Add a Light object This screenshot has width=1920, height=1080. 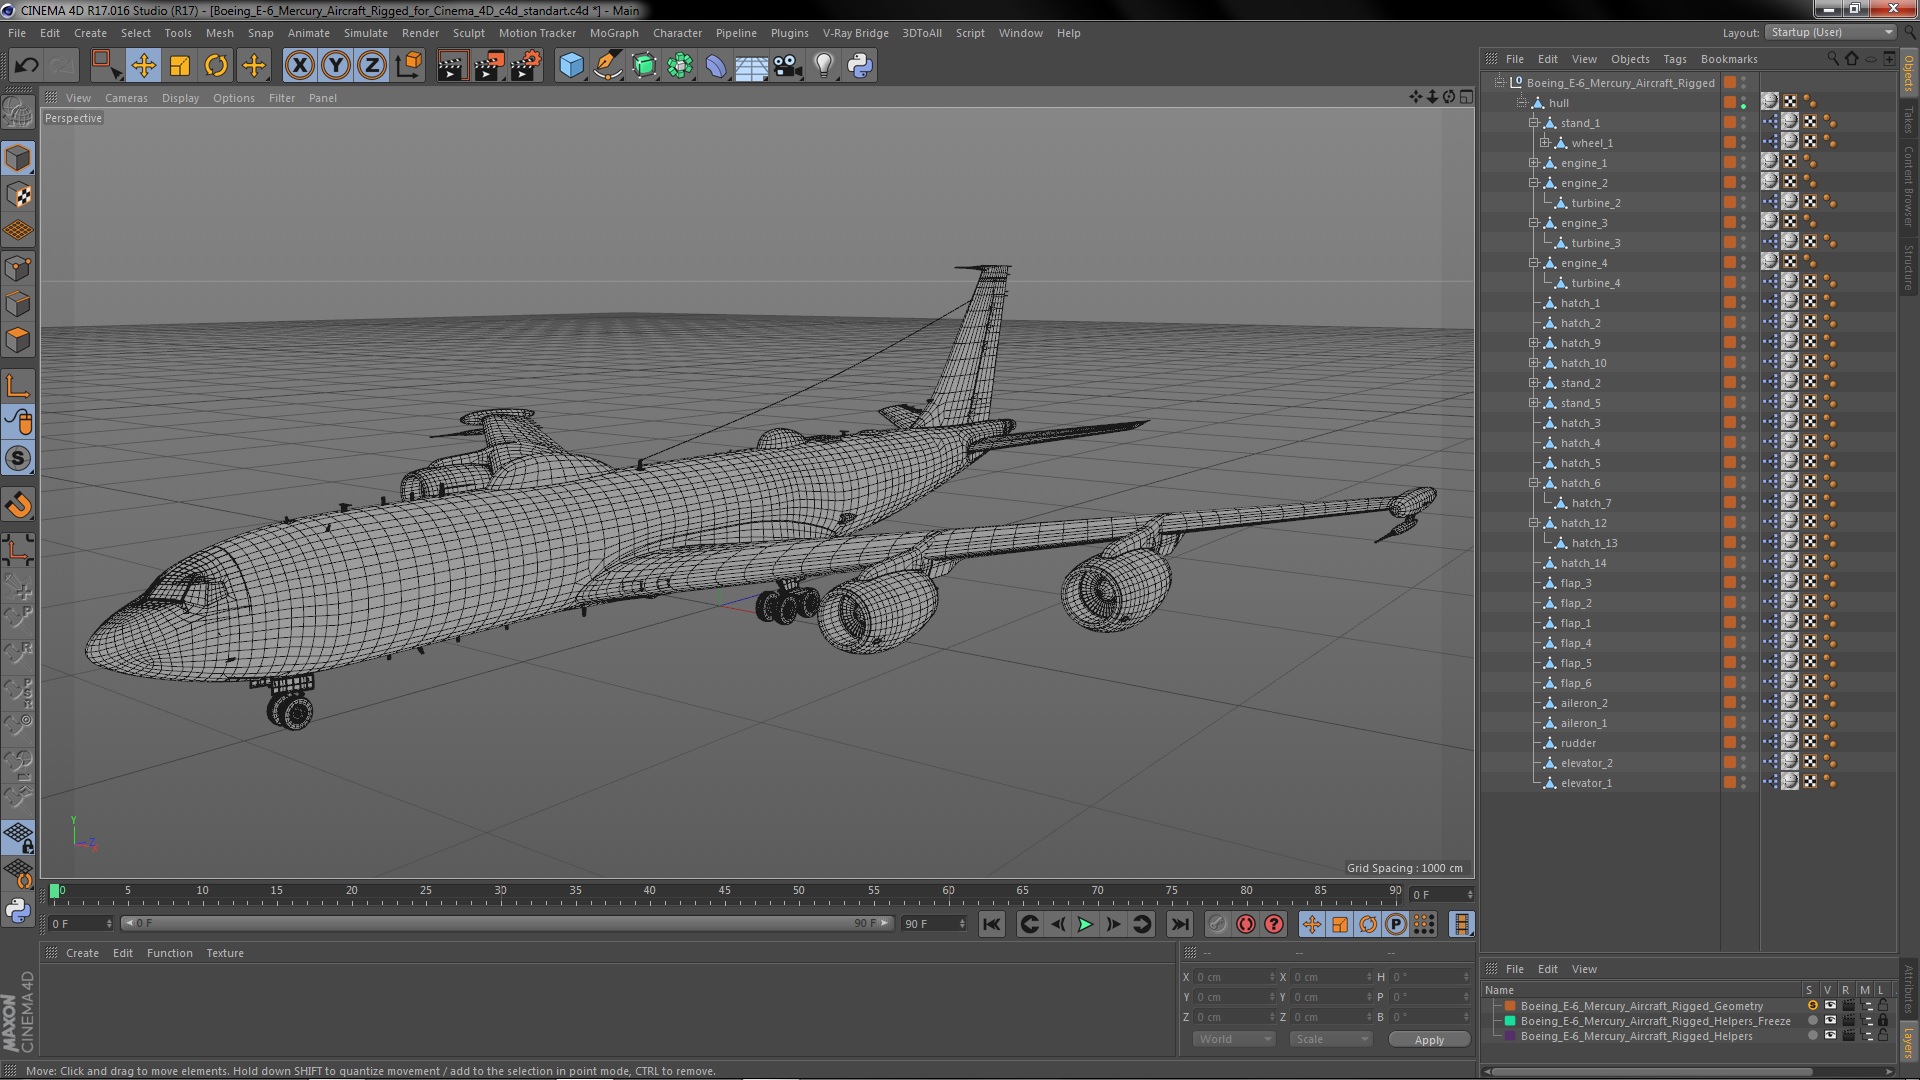(x=824, y=66)
